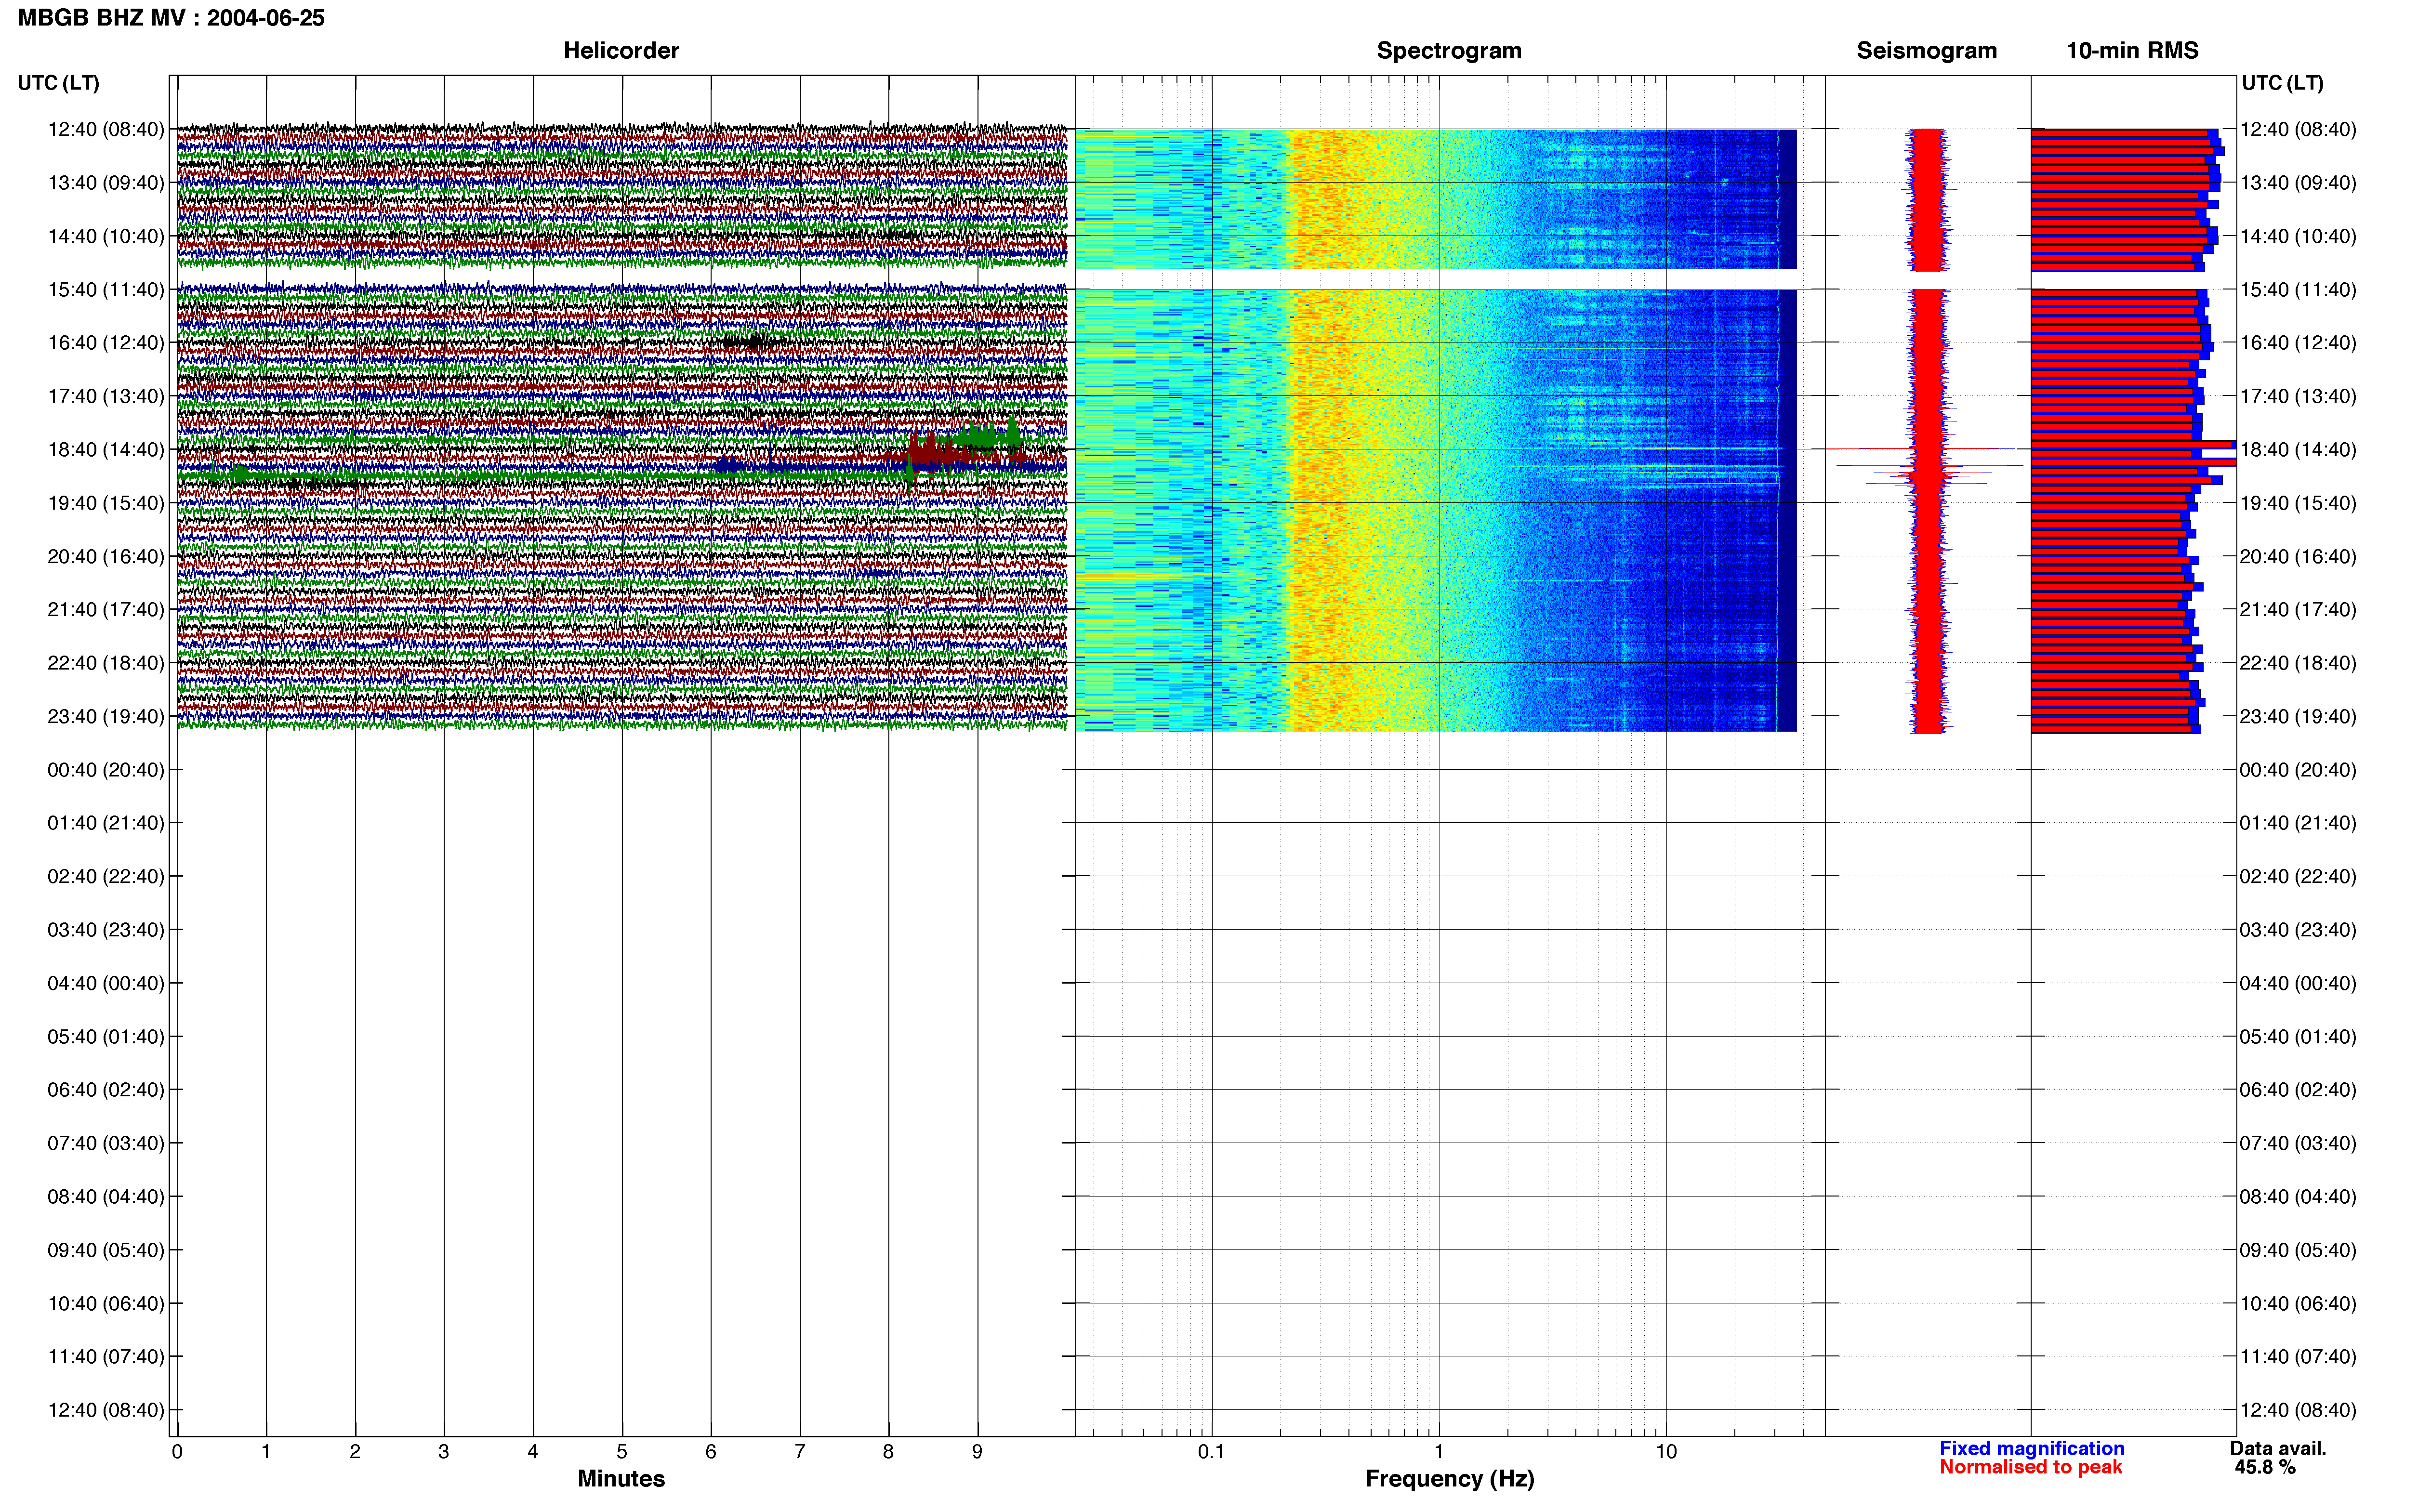Click the minute 9 tick label
2418x1512 pixels.
[x=977, y=1451]
